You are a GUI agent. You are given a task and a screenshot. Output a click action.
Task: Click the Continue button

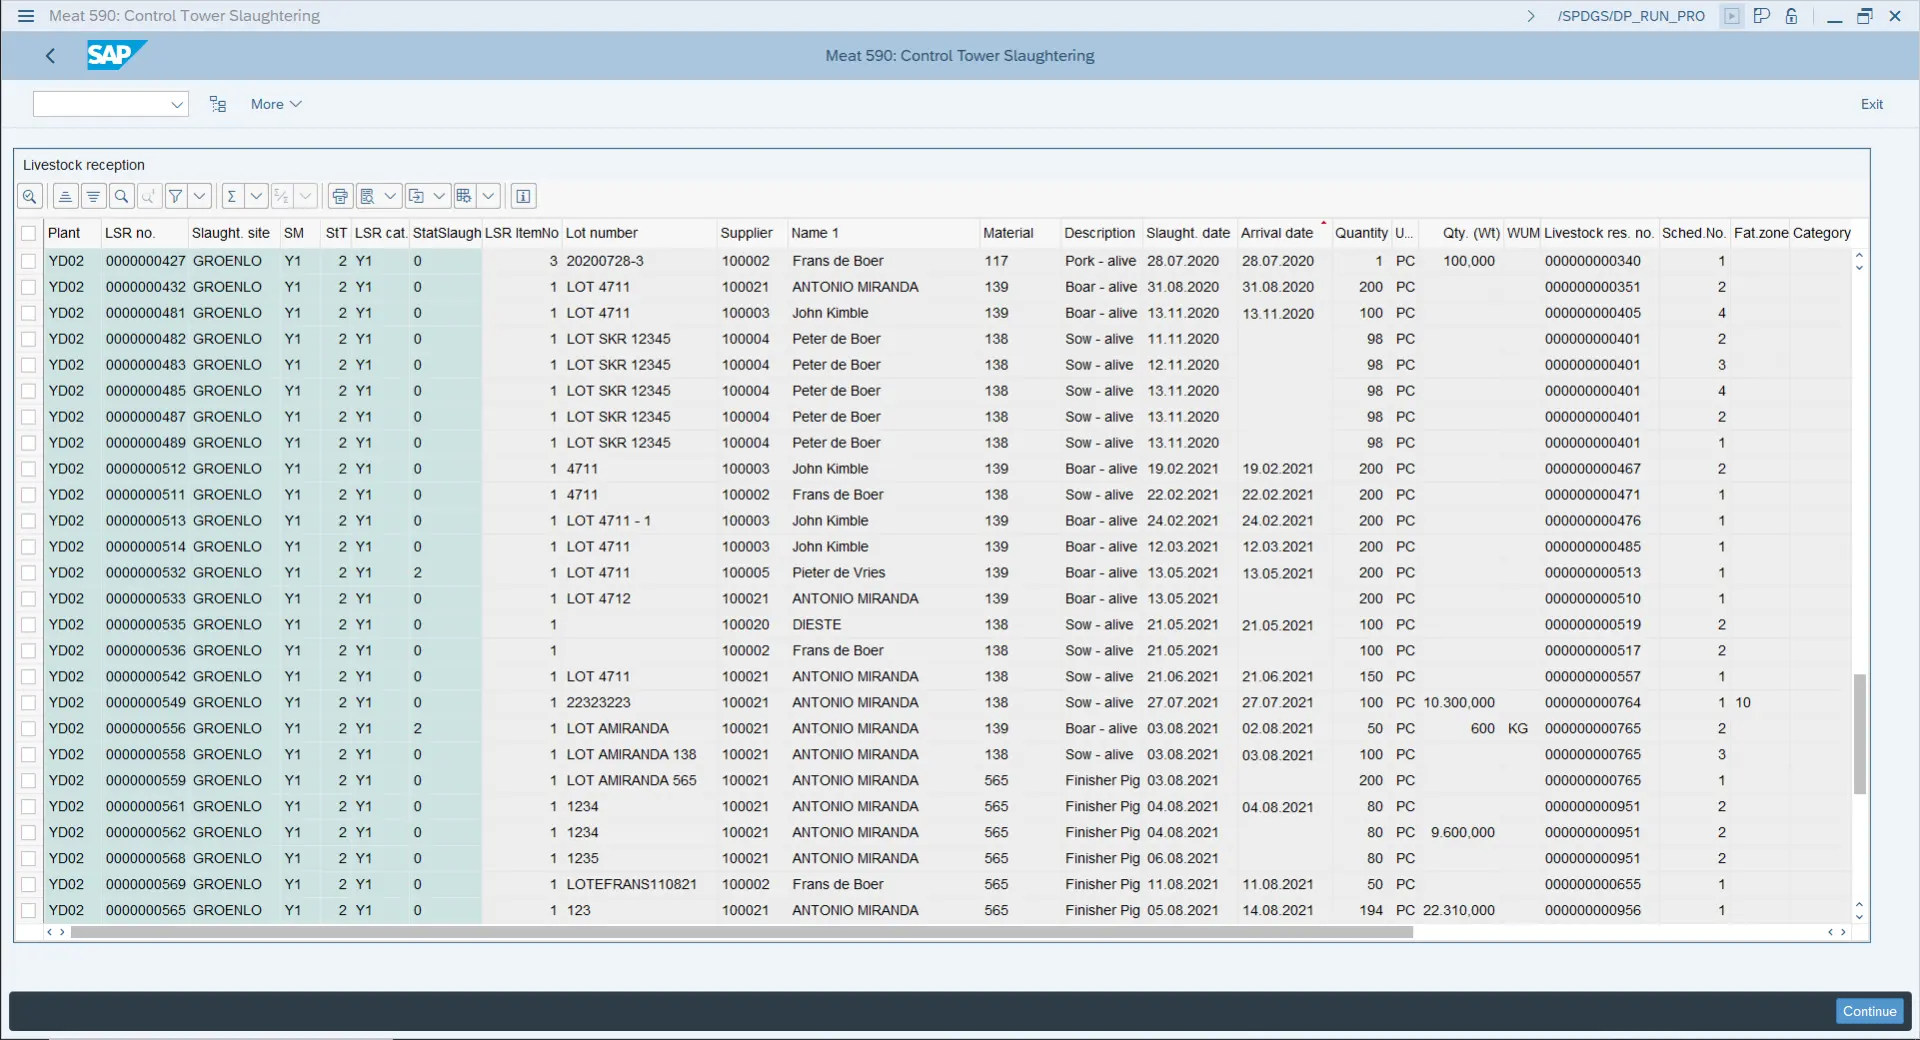1869,1011
